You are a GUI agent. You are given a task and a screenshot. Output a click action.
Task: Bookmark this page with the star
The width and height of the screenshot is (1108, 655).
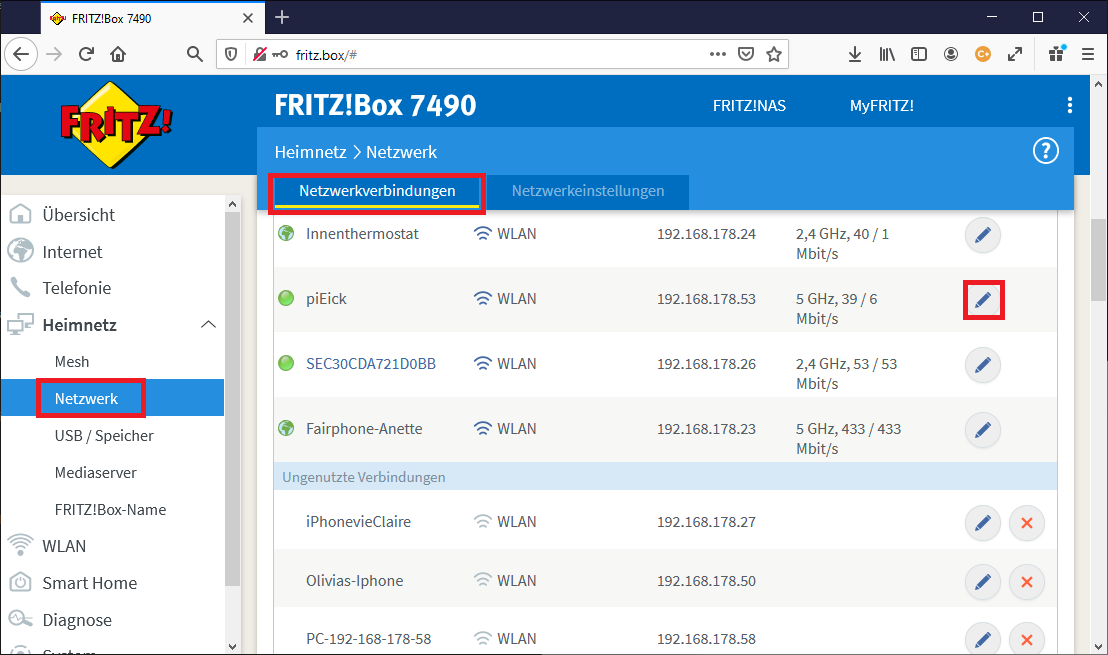pyautogui.click(x=774, y=54)
